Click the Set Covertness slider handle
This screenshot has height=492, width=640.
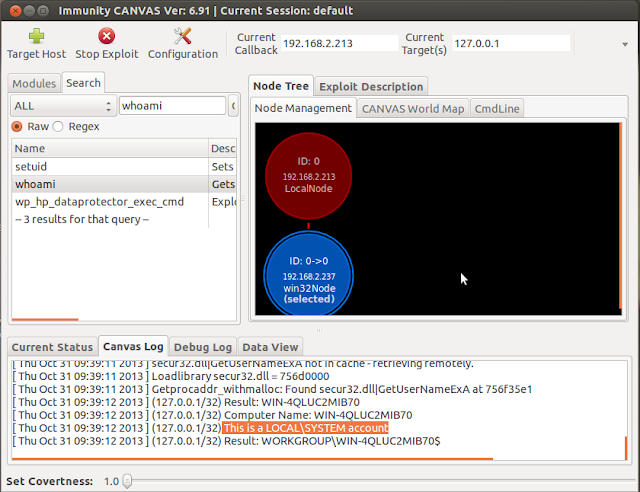pos(127,481)
